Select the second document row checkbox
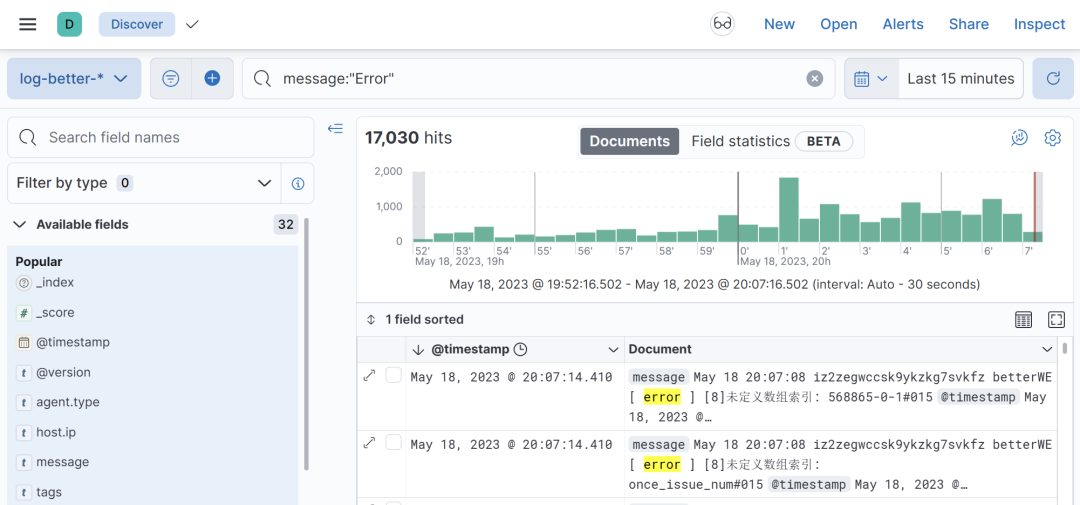Image resolution: width=1080 pixels, height=505 pixels. tap(394, 442)
